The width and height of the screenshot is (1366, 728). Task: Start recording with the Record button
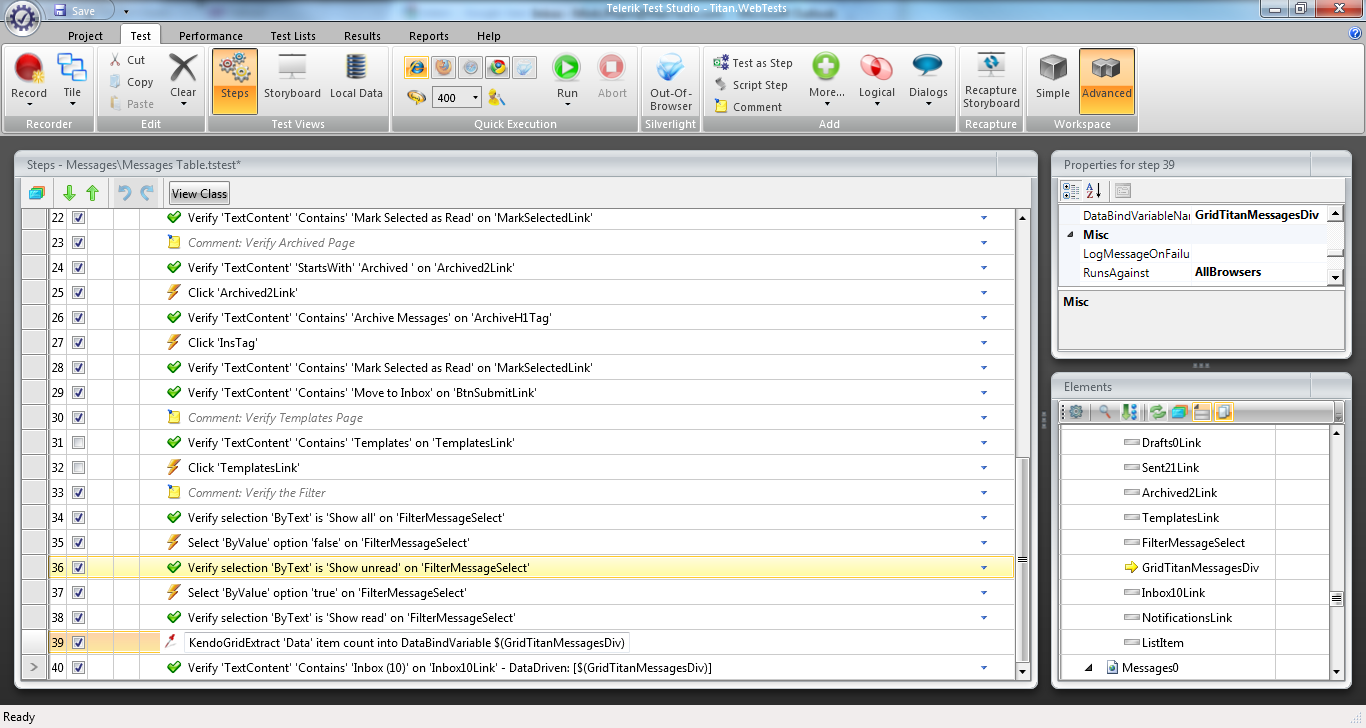pyautogui.click(x=29, y=77)
